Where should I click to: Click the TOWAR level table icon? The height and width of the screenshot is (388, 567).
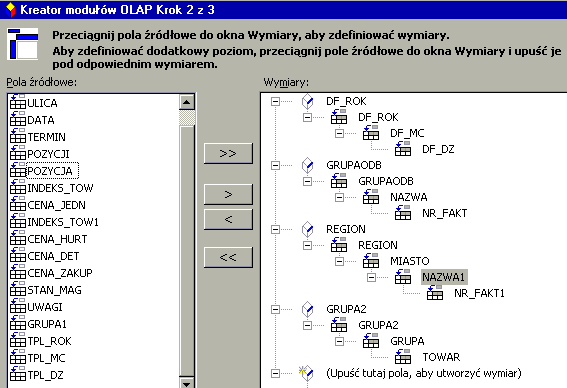pos(403,357)
